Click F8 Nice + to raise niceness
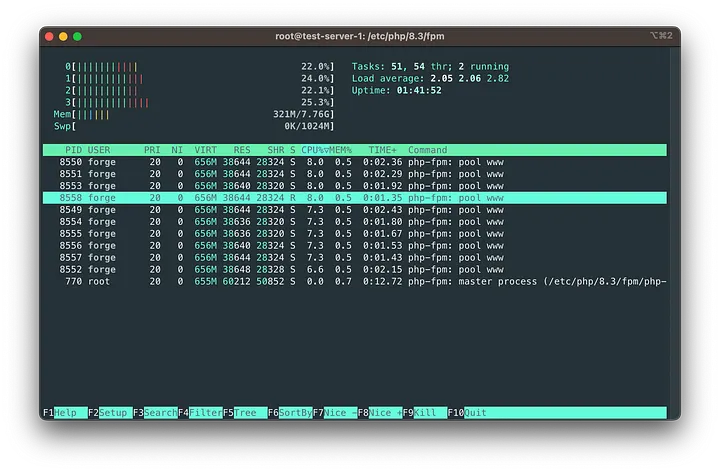 (x=380, y=412)
